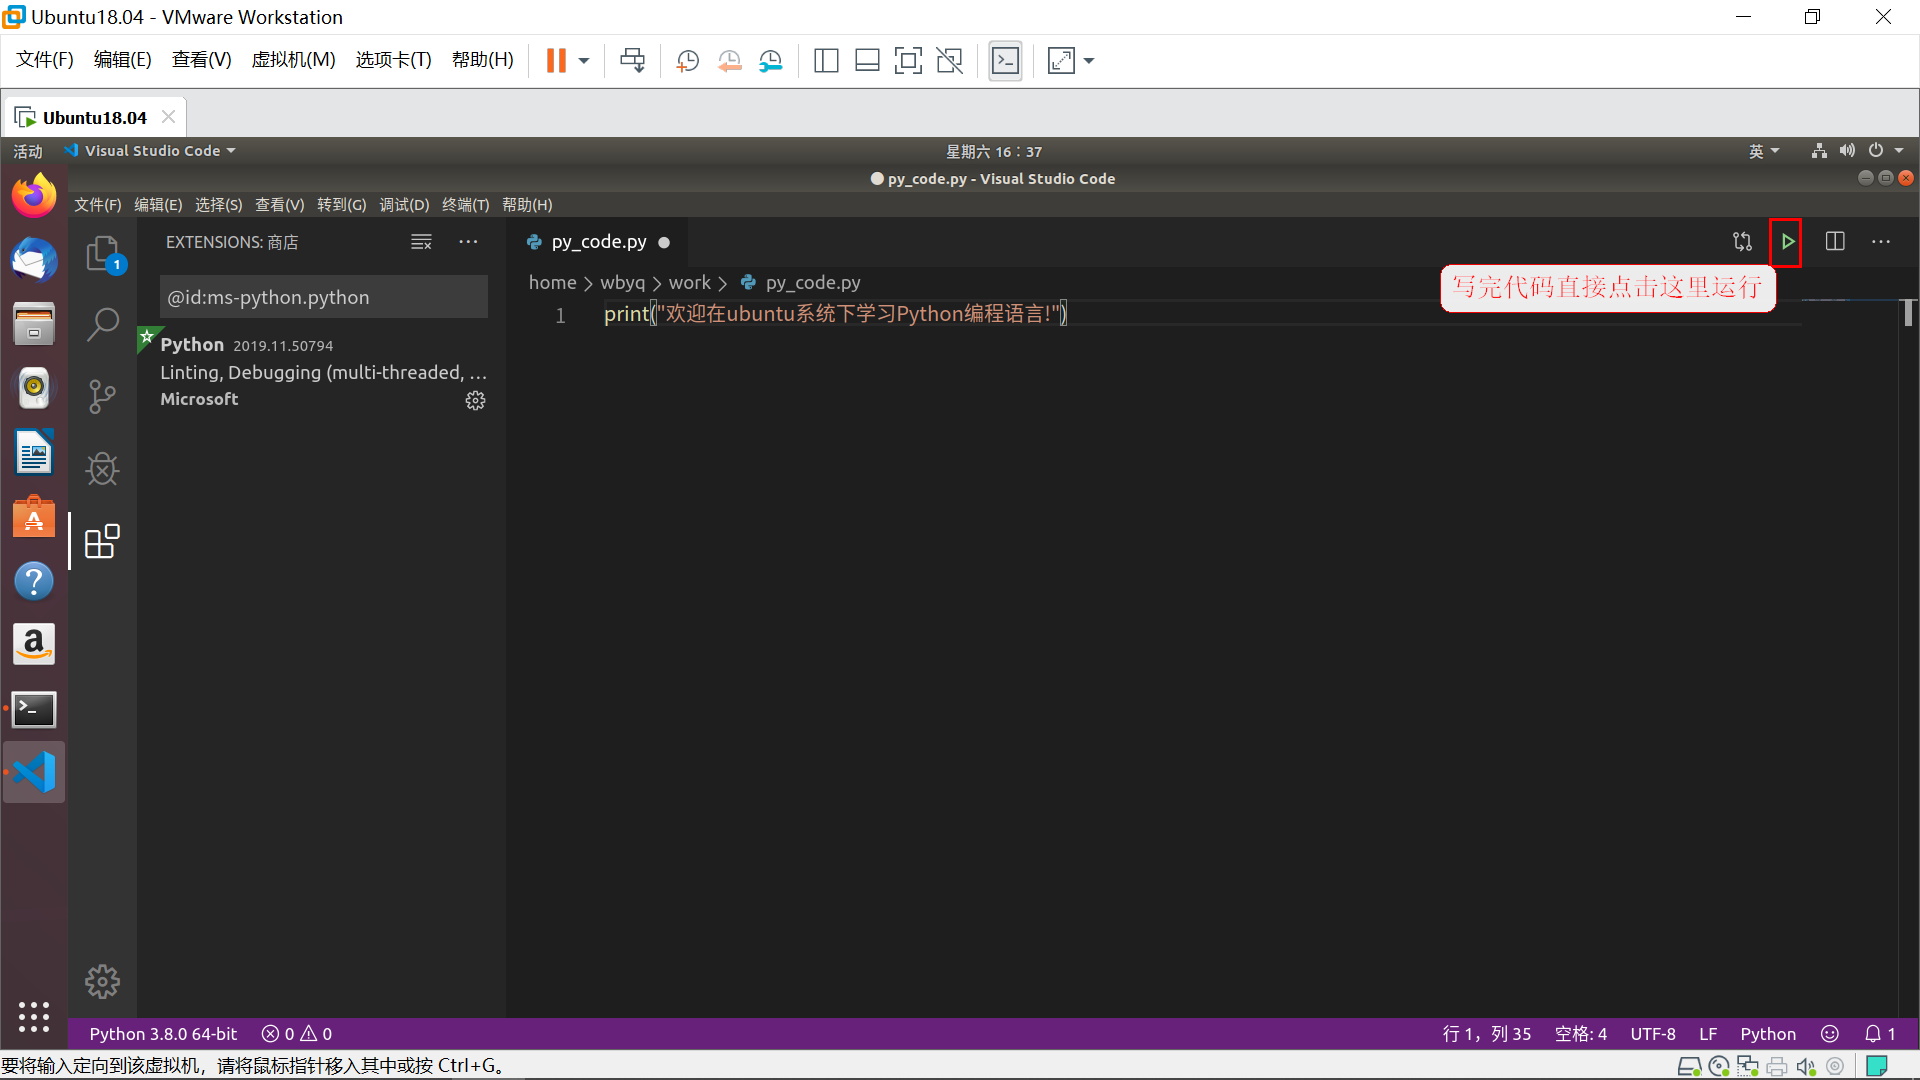Screen dimensions: 1920x1080
Task: Open changes compare icon in editor toolbar
Action: tap(1742, 242)
